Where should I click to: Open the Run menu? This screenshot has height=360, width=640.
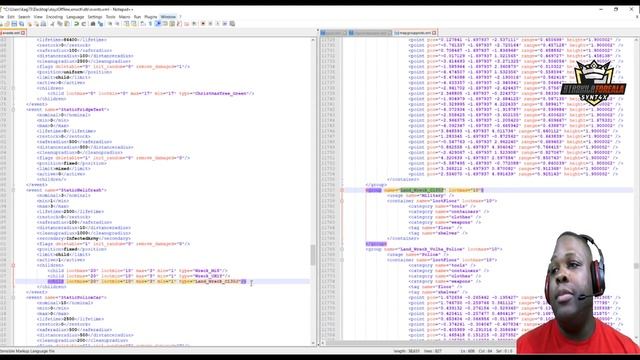(137, 17)
